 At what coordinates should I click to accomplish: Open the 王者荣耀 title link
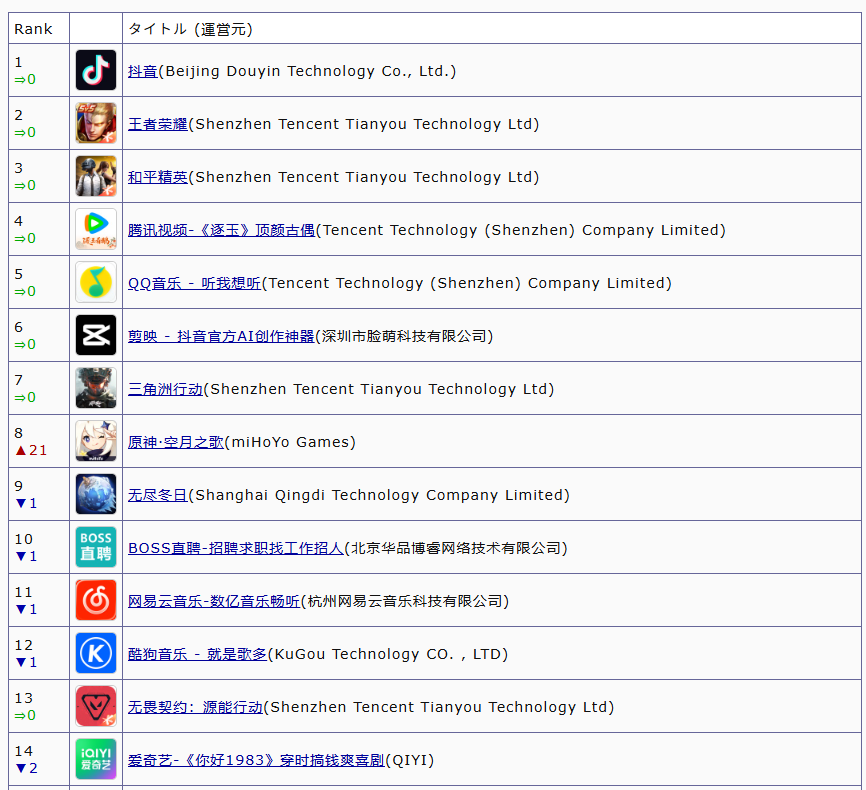(x=158, y=124)
